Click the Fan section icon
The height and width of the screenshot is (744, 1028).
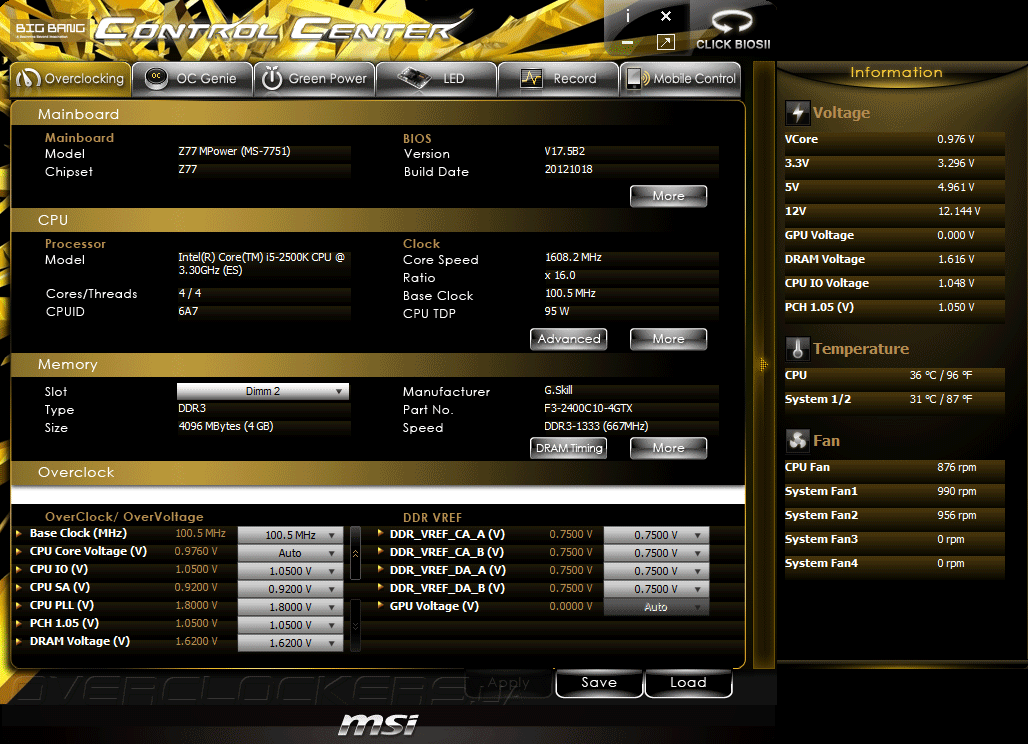coord(797,441)
